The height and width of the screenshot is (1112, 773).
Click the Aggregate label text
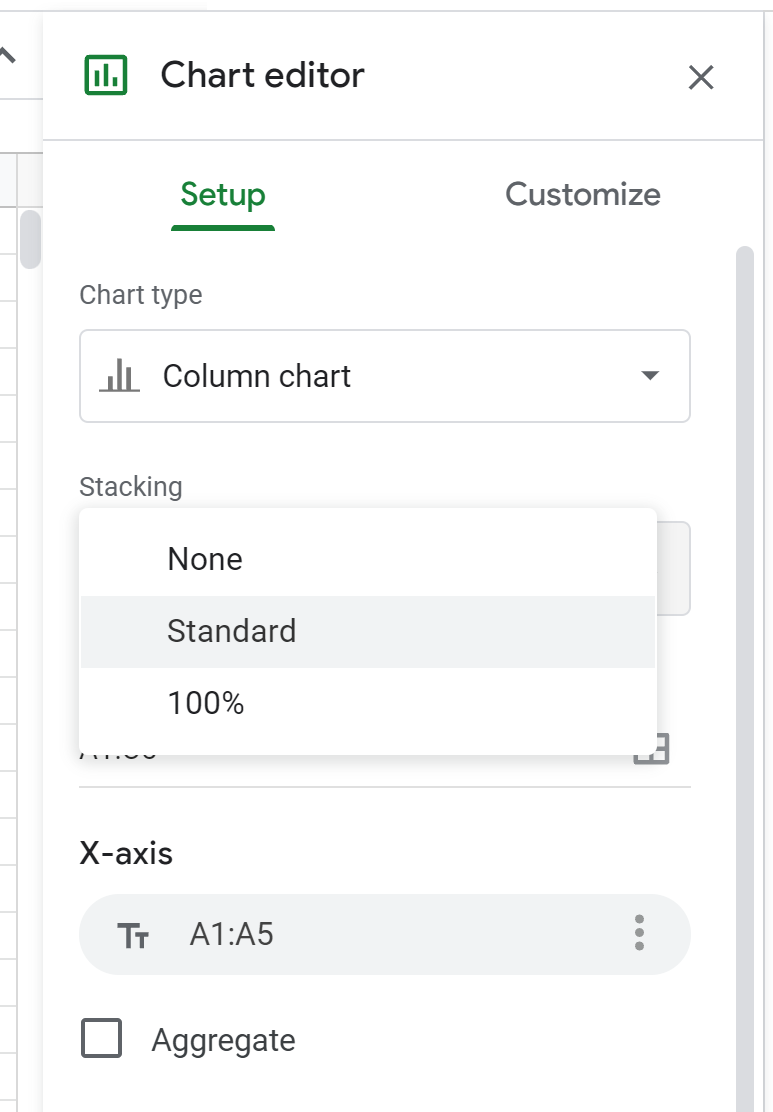(x=223, y=1040)
